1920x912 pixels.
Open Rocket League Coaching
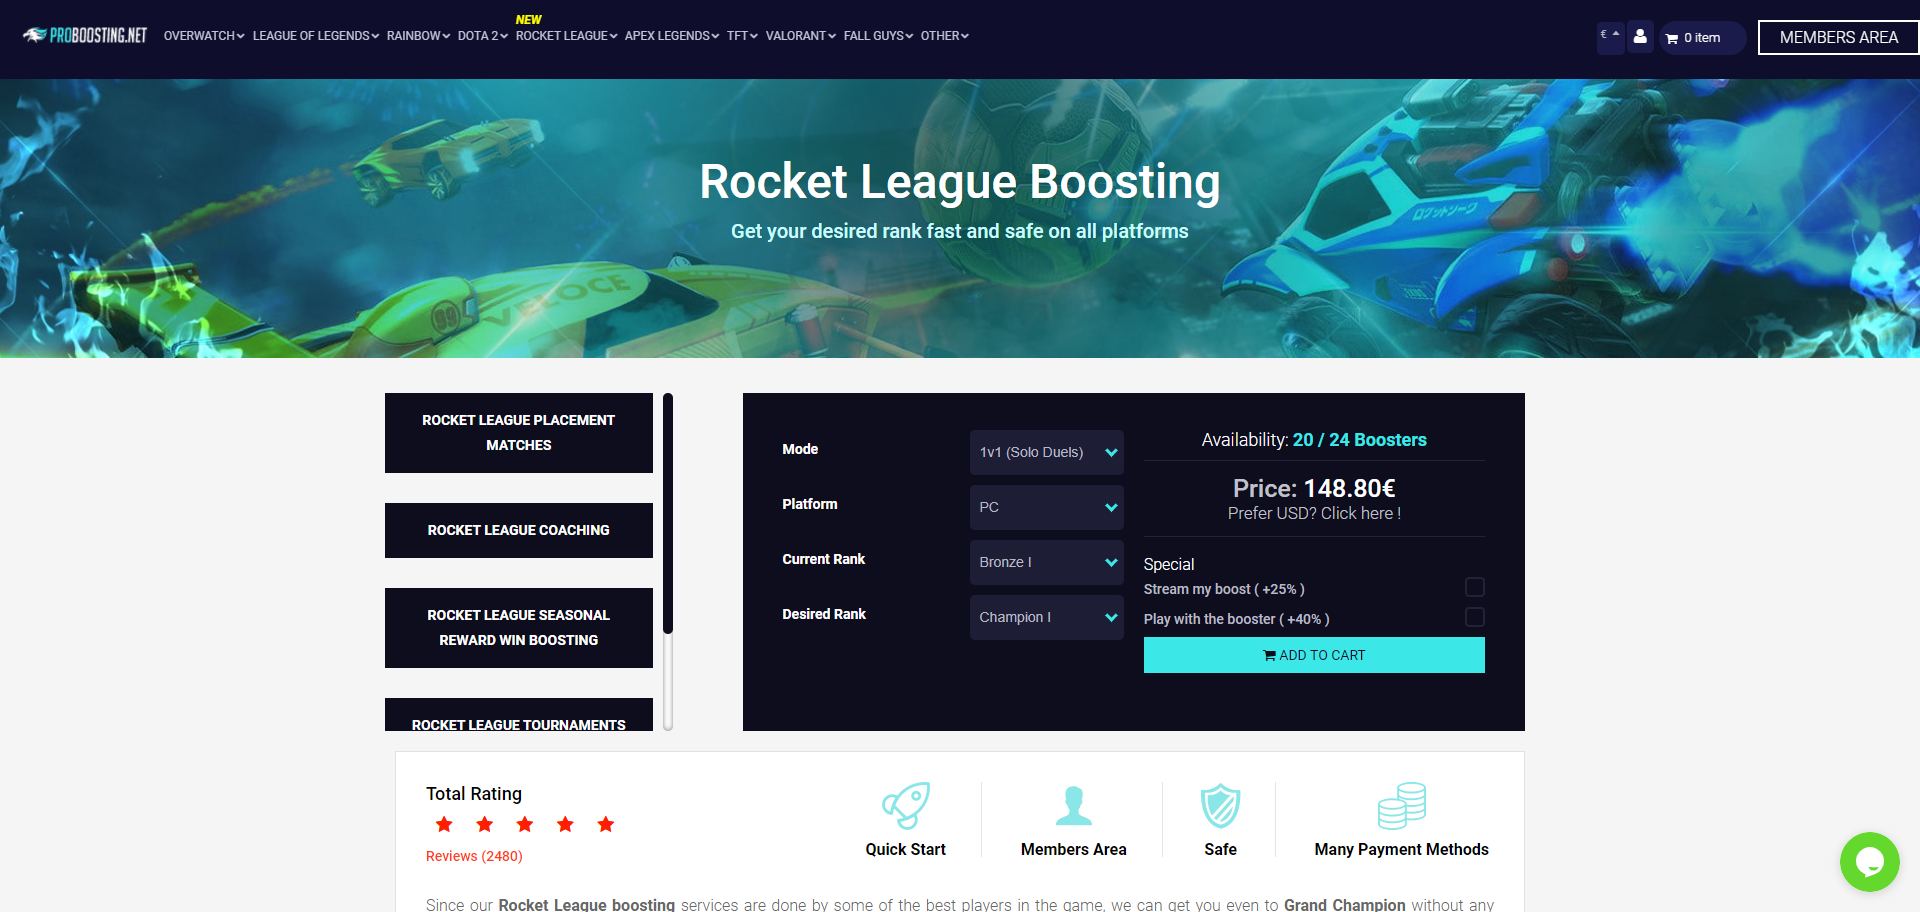tap(518, 530)
